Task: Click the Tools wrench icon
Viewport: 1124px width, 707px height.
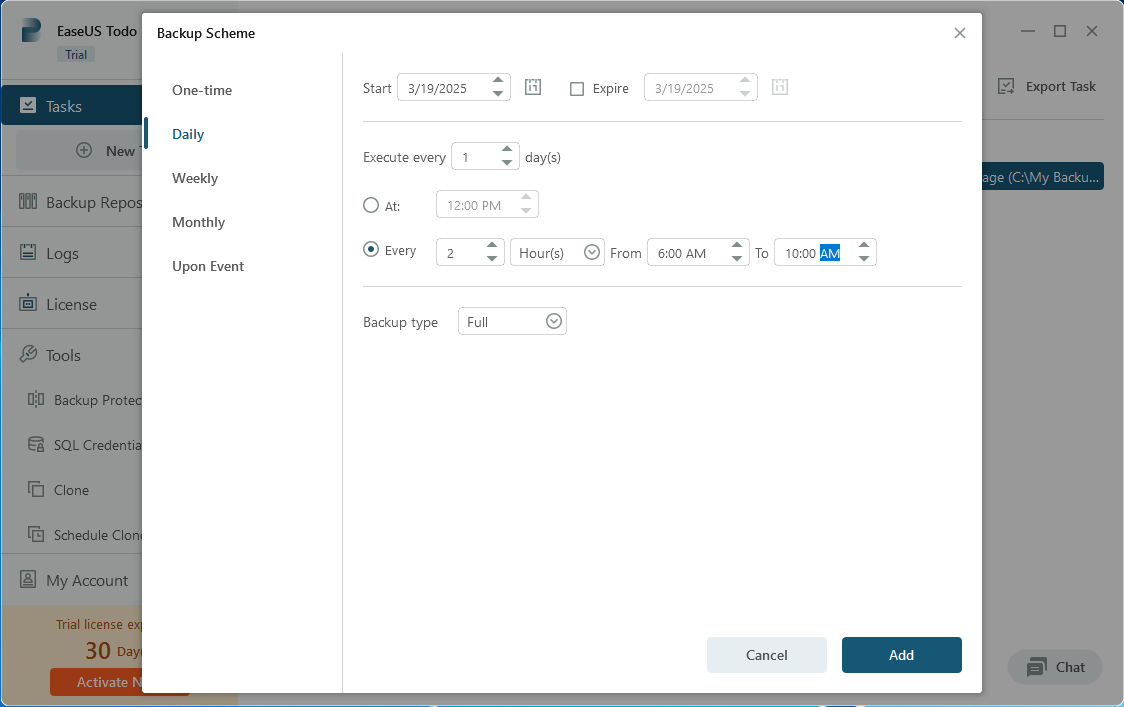Action: pyautogui.click(x=28, y=354)
